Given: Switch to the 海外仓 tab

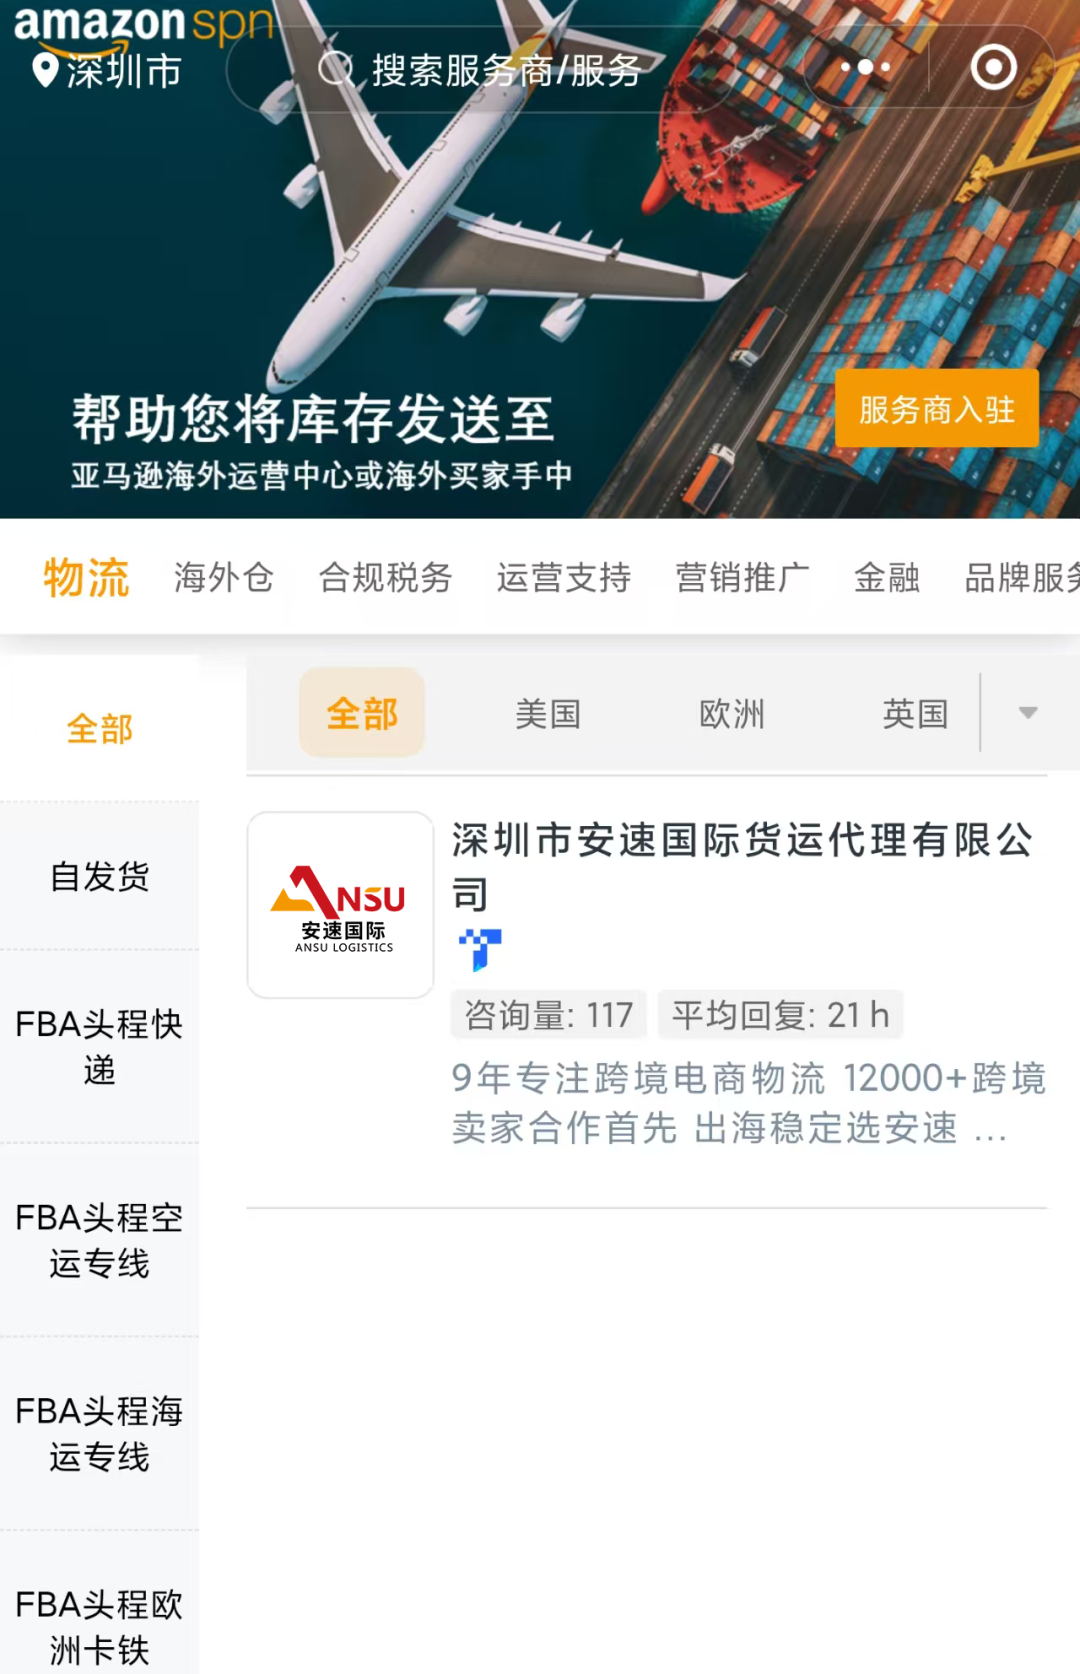Looking at the screenshot, I should pyautogui.click(x=223, y=577).
